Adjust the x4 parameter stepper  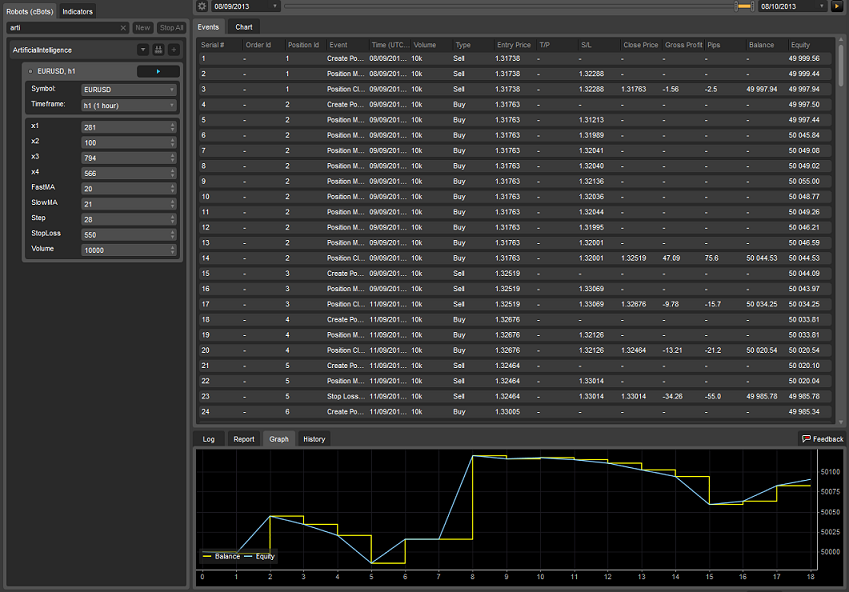173,173
